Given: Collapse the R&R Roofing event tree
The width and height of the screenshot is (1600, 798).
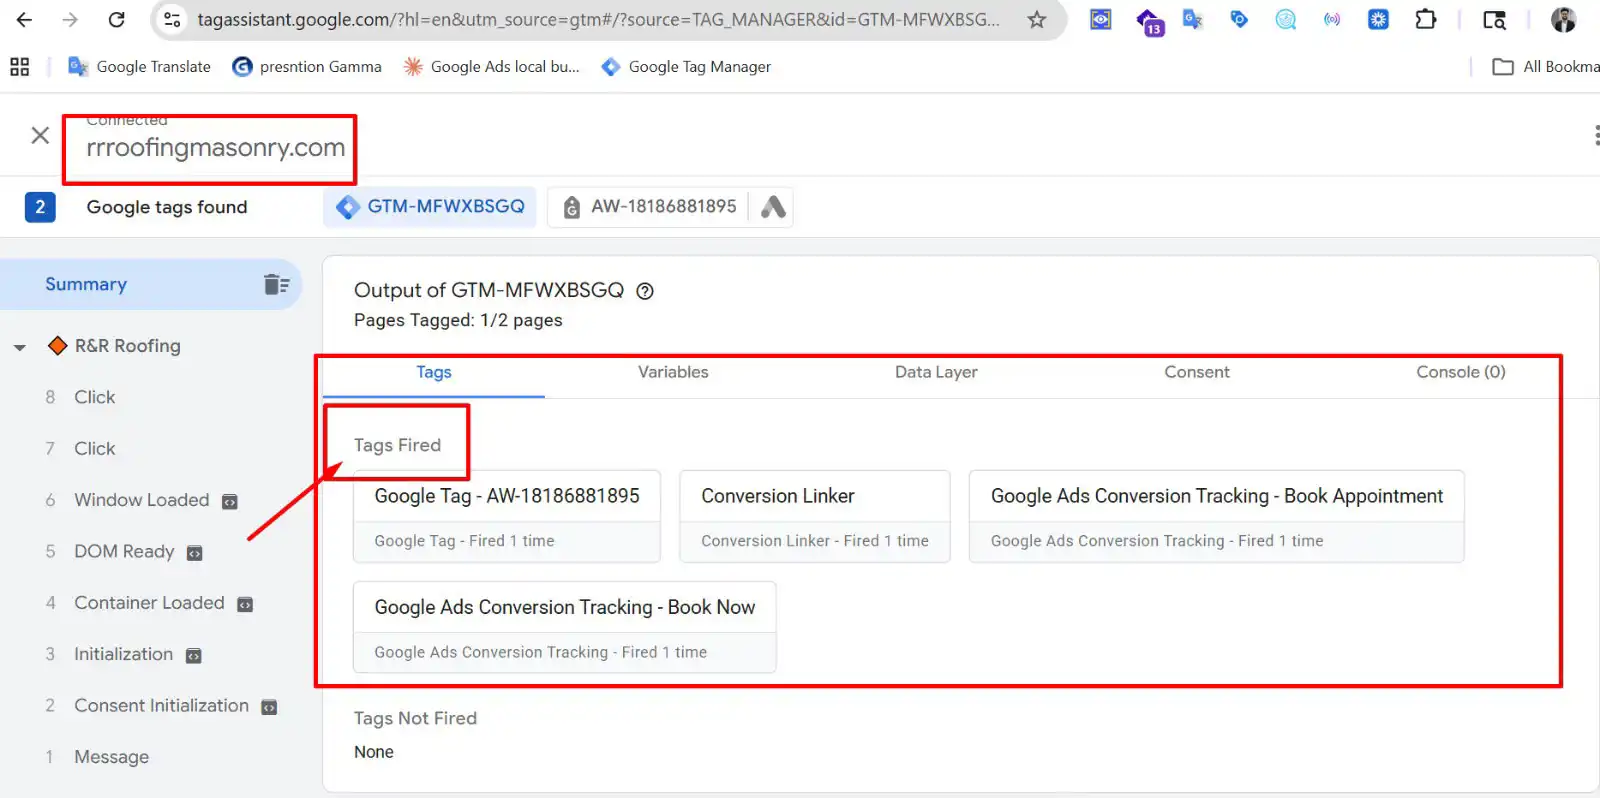Looking at the screenshot, I should (x=20, y=348).
